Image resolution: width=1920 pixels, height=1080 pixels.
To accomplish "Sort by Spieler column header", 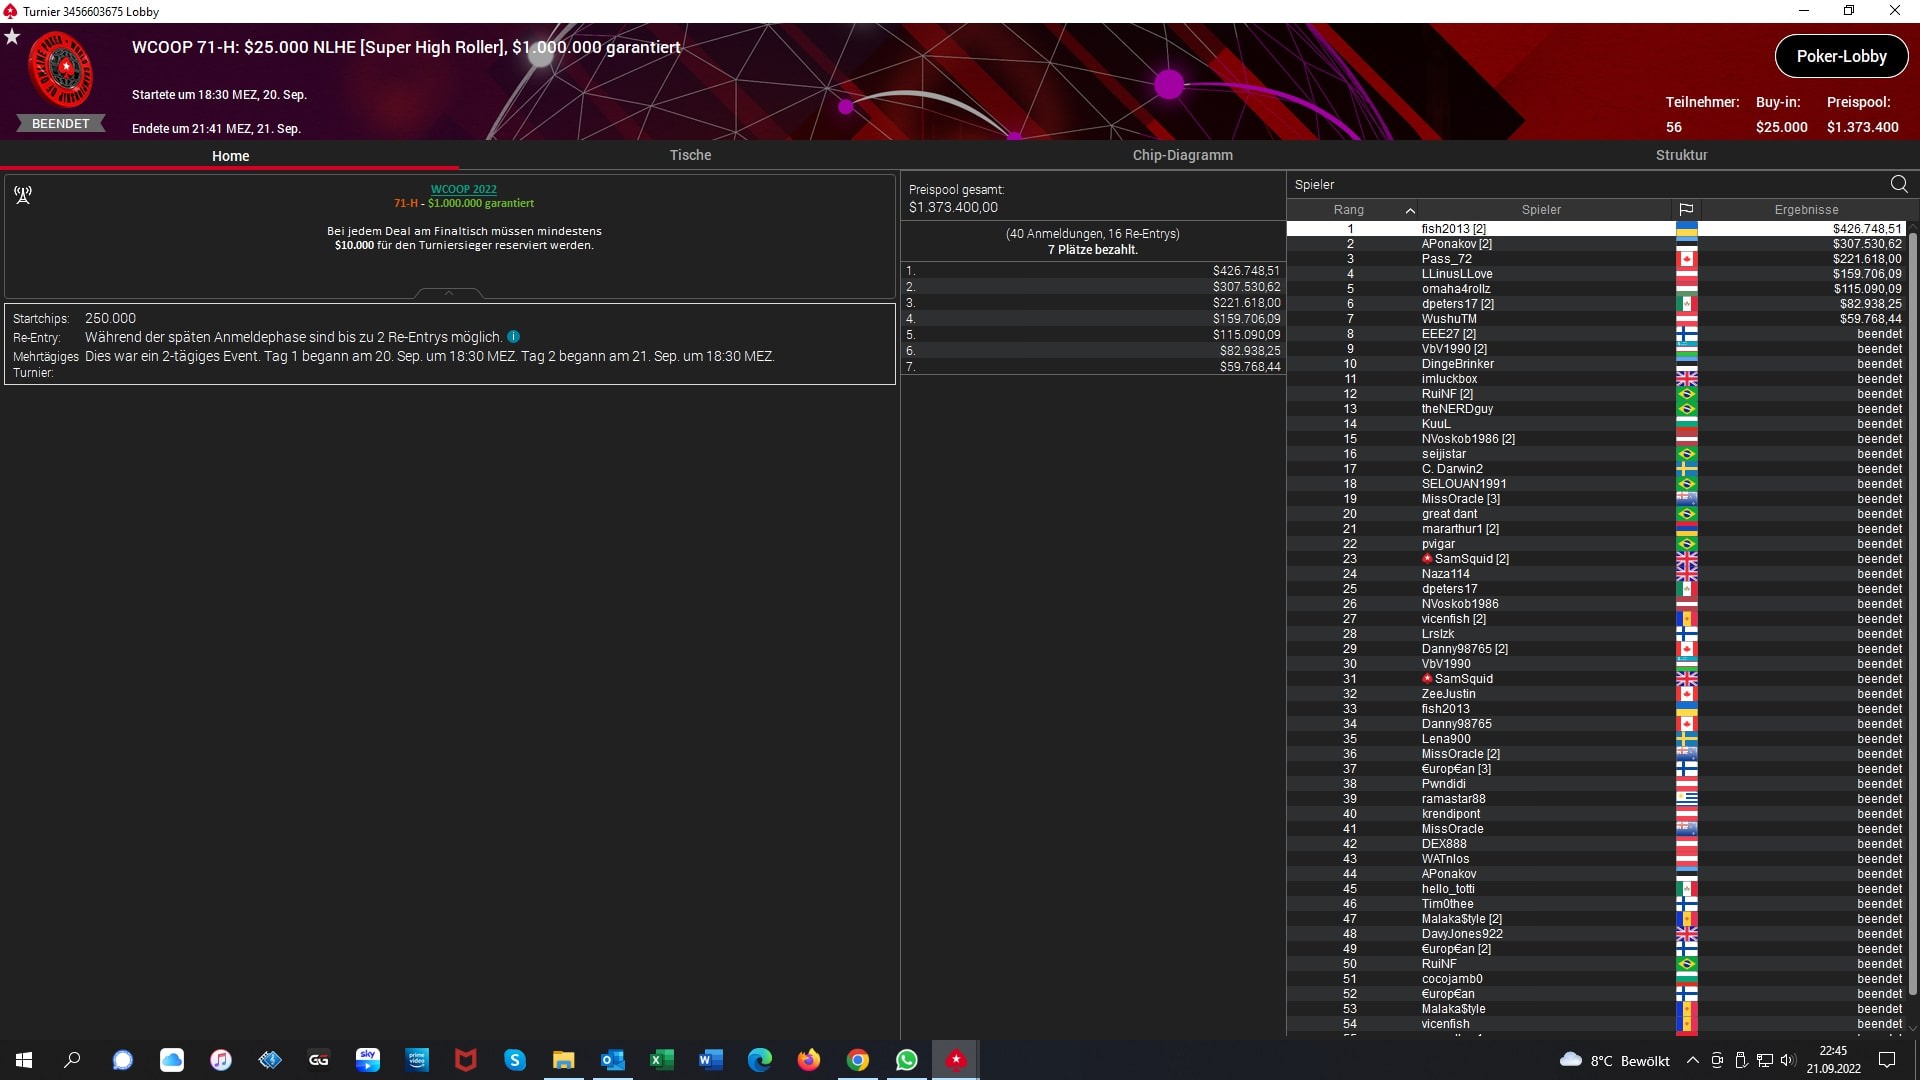I will [1541, 210].
